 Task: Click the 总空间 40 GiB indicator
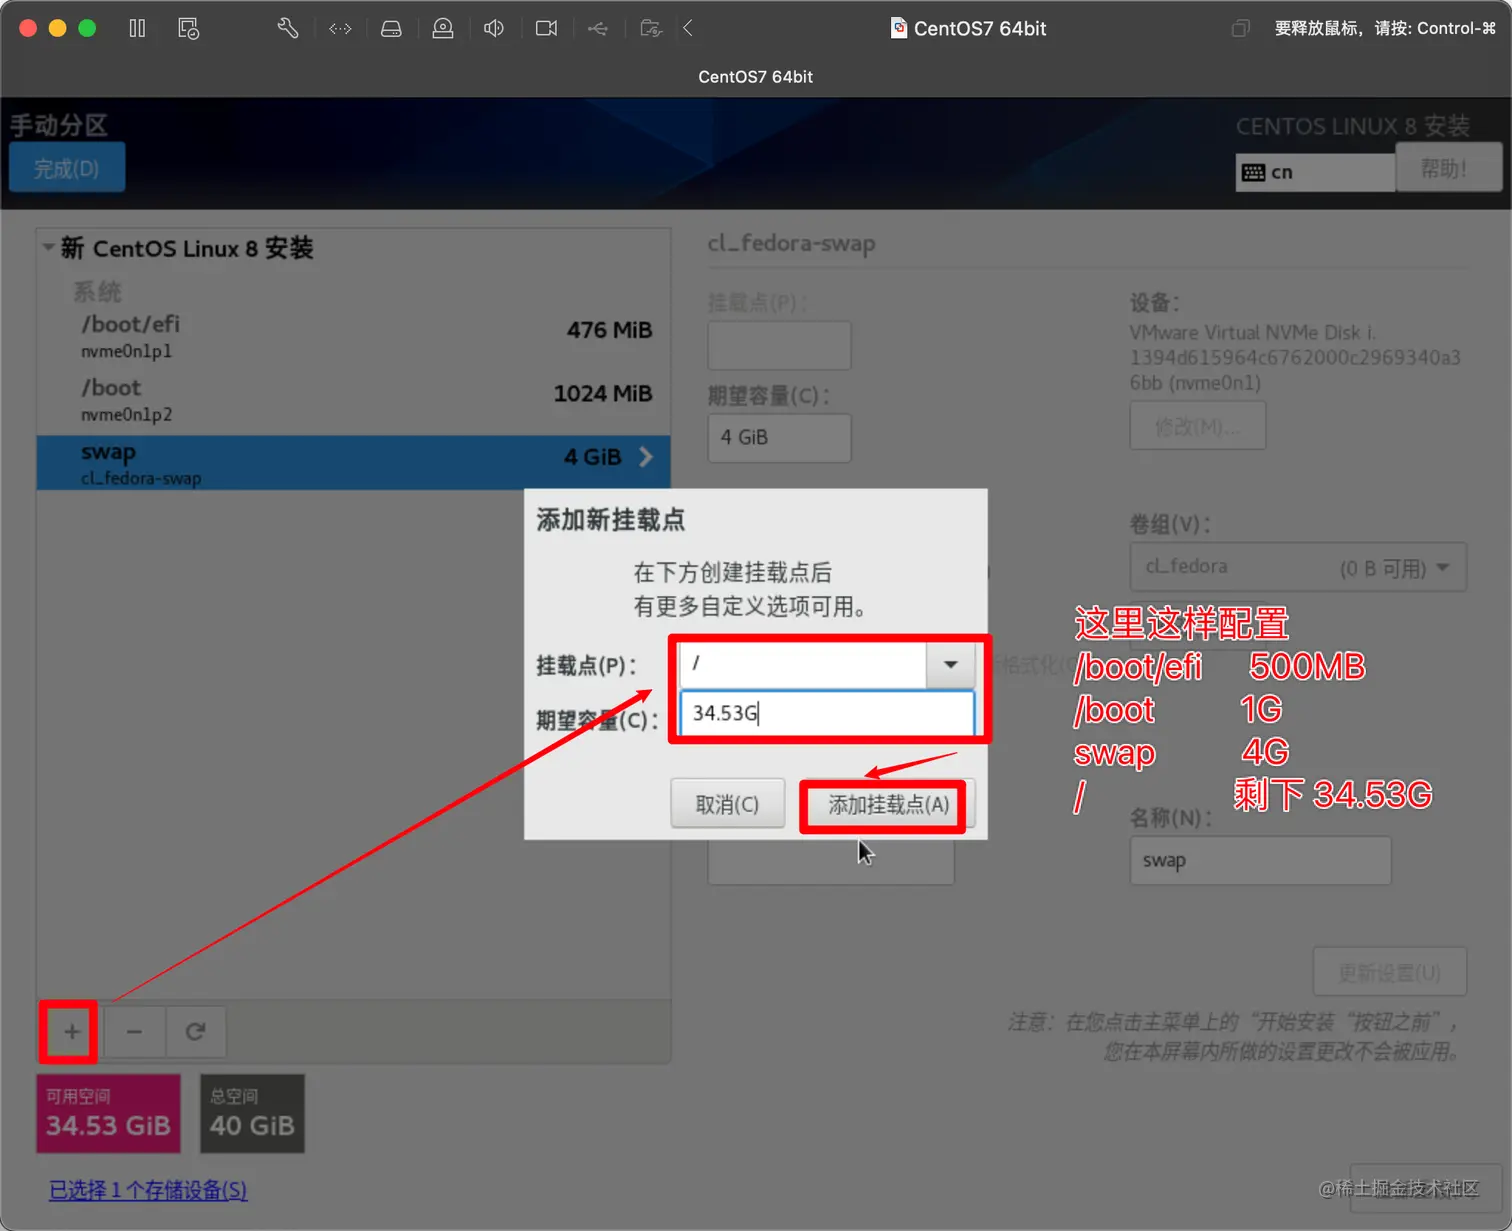pos(252,1114)
